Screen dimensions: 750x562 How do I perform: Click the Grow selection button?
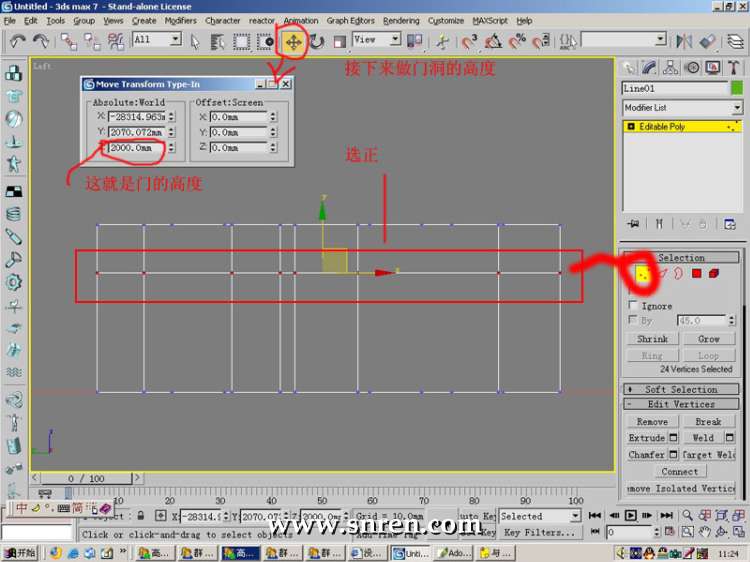(x=708, y=339)
